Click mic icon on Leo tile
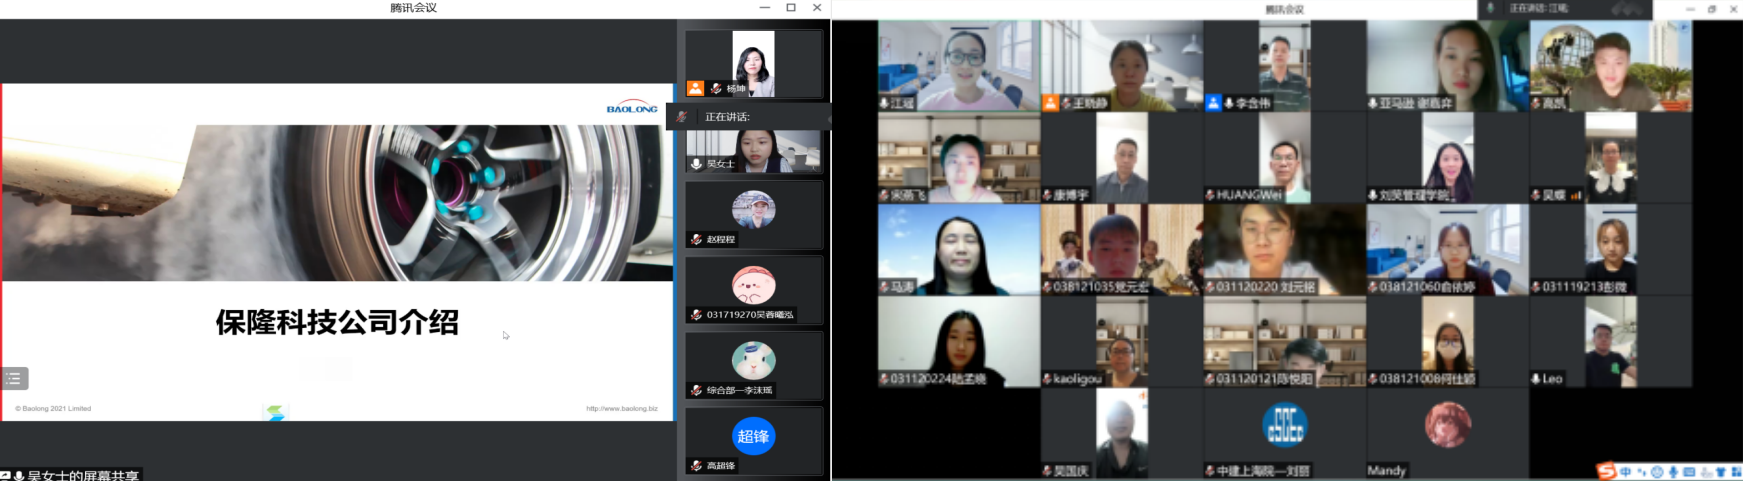The image size is (1743, 481). (x=1536, y=379)
